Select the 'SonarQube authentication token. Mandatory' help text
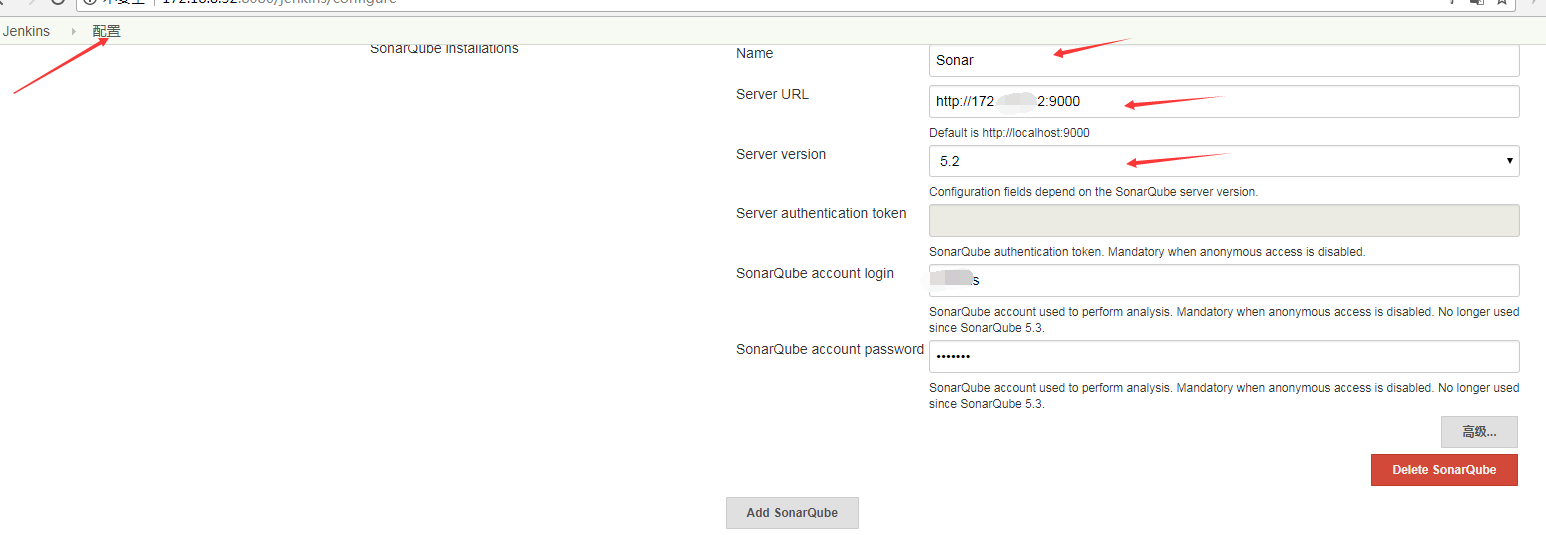The image size is (1546, 535). (1147, 252)
